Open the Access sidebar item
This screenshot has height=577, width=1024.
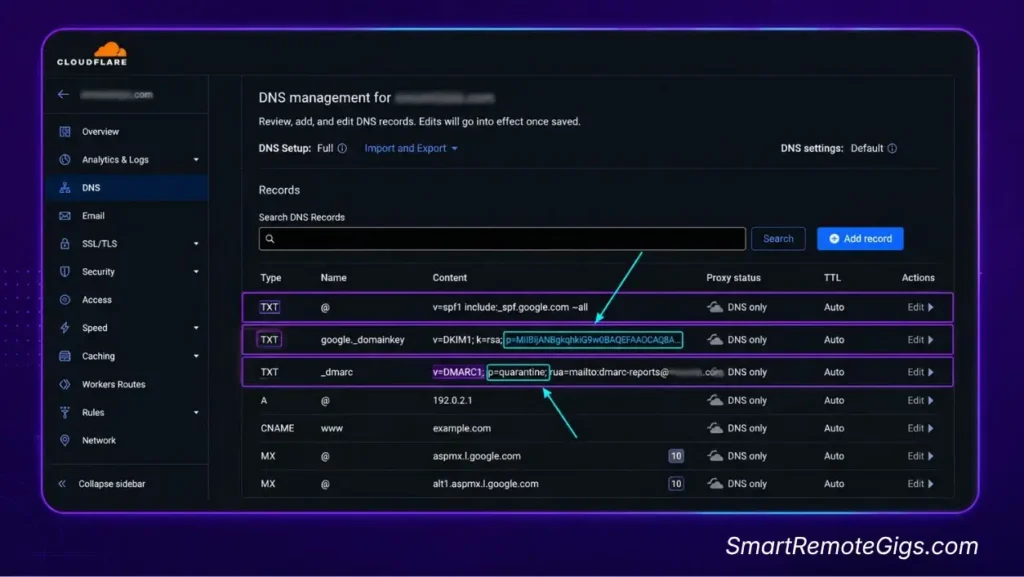point(97,300)
